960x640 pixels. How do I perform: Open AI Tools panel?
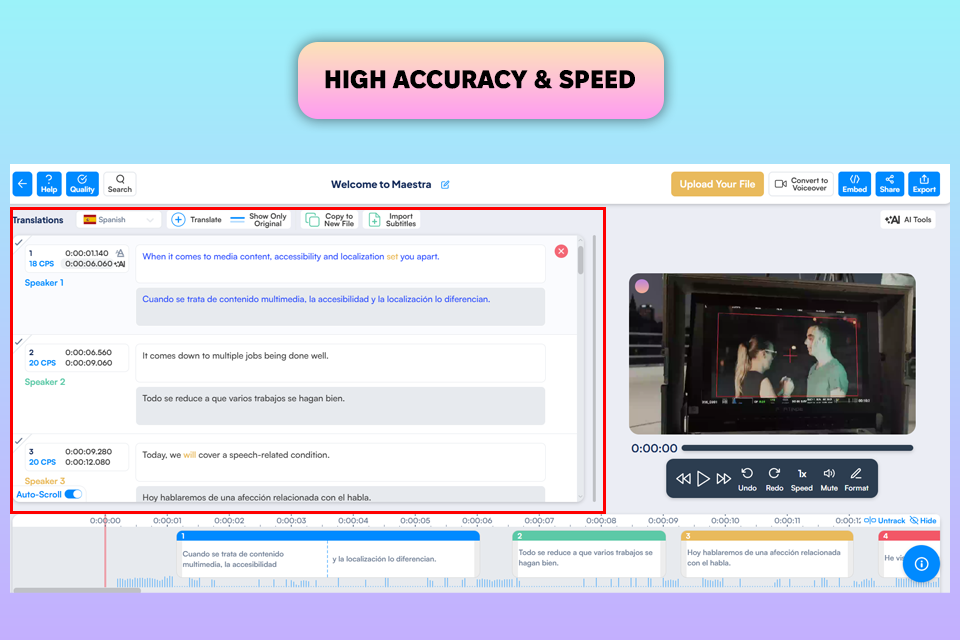click(x=908, y=219)
